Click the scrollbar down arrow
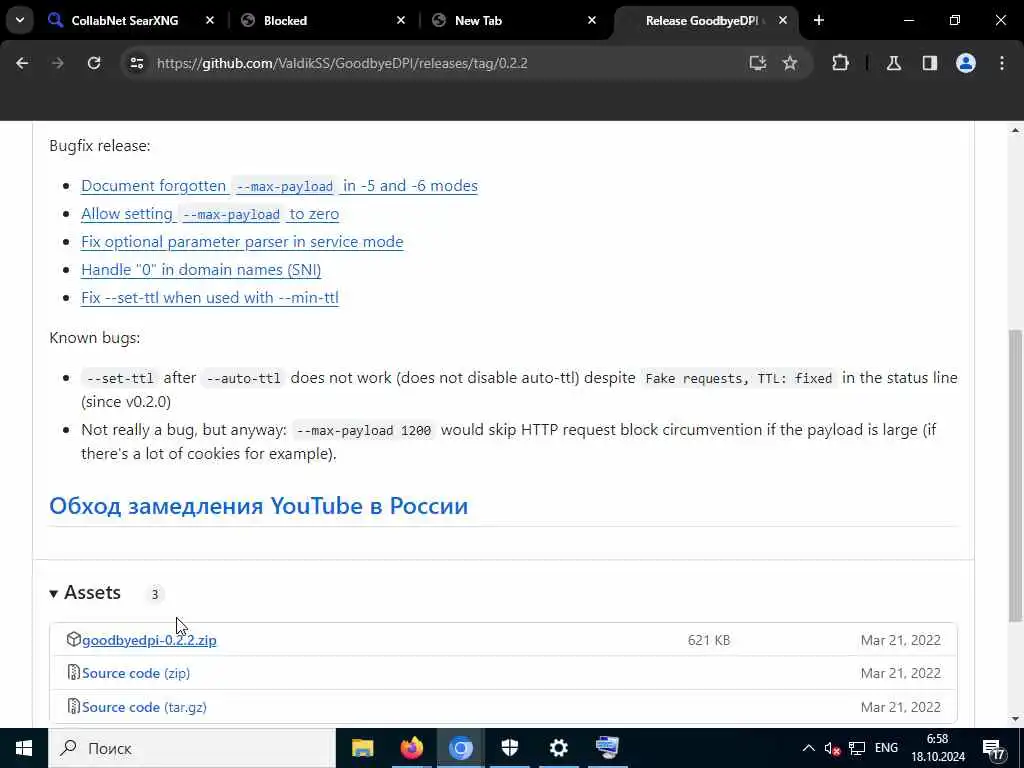 pos(1015,719)
